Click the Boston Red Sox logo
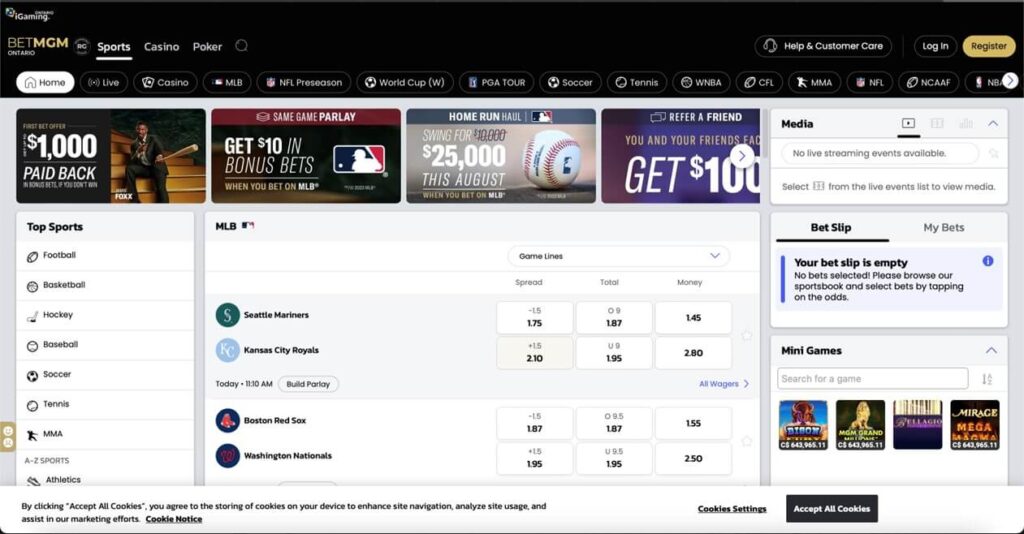The height and width of the screenshot is (534, 1024). click(x=227, y=421)
